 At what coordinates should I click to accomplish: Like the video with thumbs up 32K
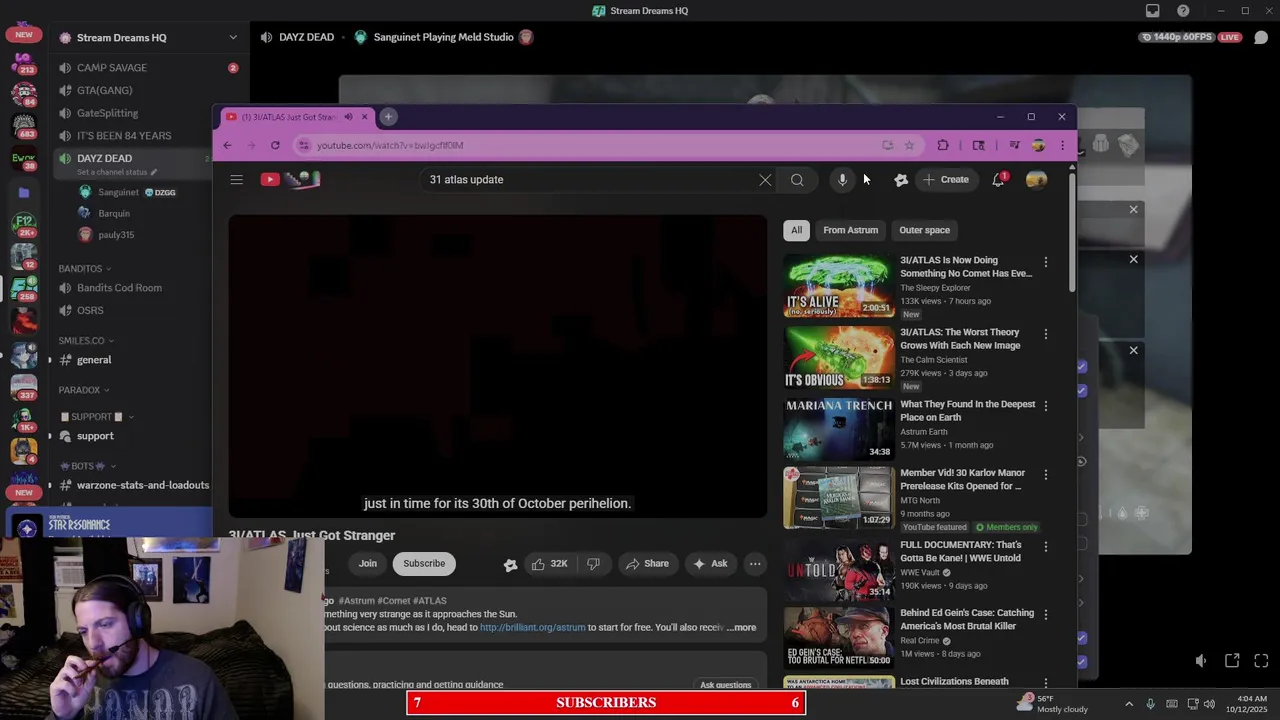549,564
